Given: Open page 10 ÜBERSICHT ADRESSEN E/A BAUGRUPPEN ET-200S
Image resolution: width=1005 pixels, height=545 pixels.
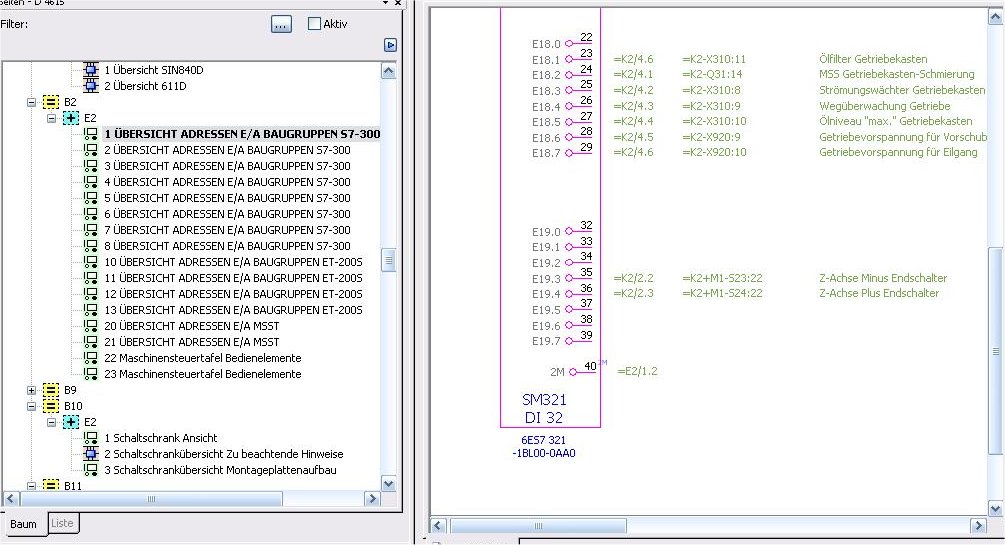Looking at the screenshot, I should pyautogui.click(x=233, y=262).
